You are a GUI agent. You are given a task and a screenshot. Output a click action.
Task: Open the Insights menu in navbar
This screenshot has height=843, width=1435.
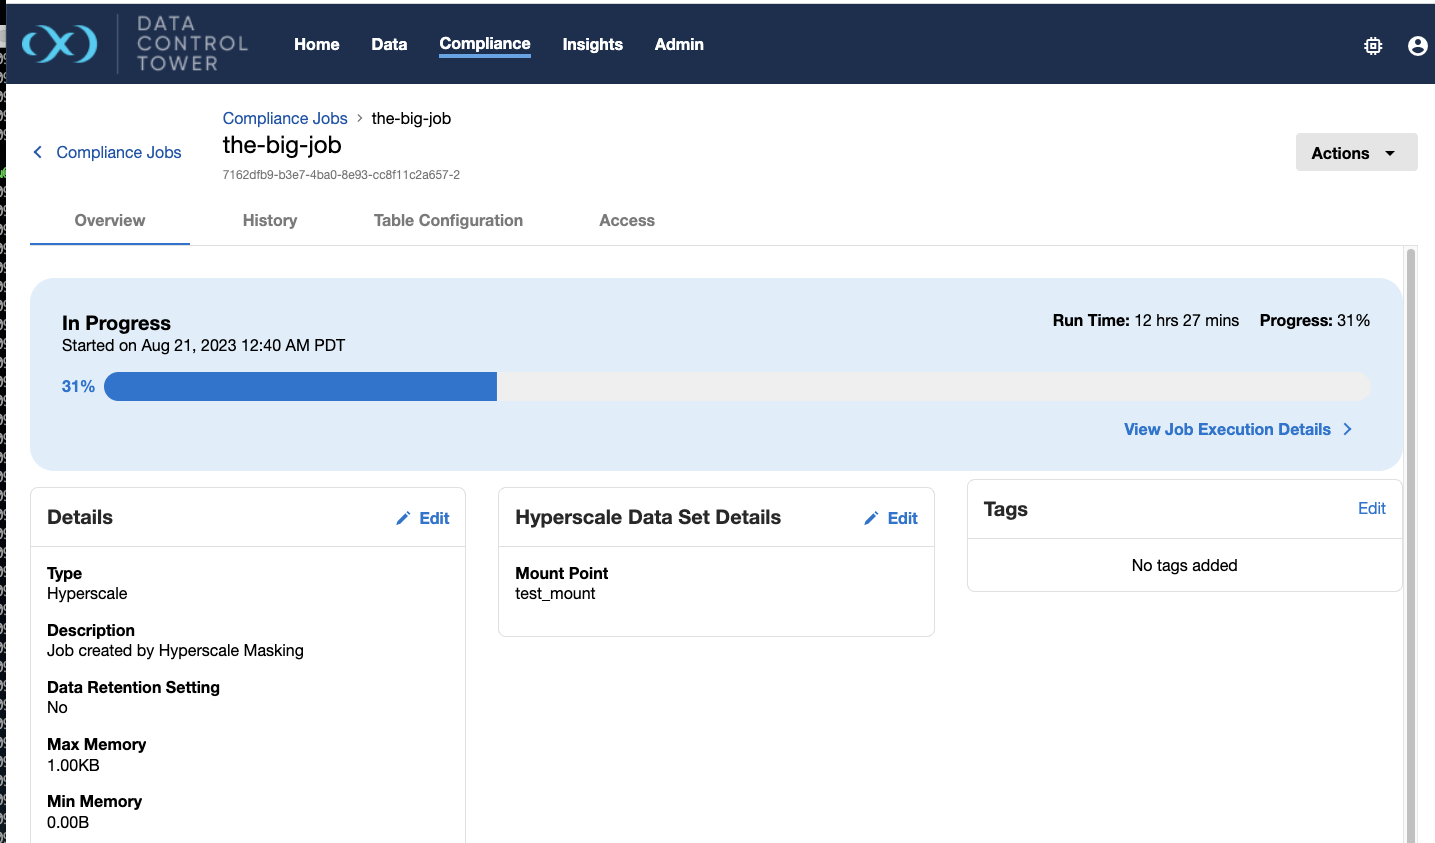592,44
